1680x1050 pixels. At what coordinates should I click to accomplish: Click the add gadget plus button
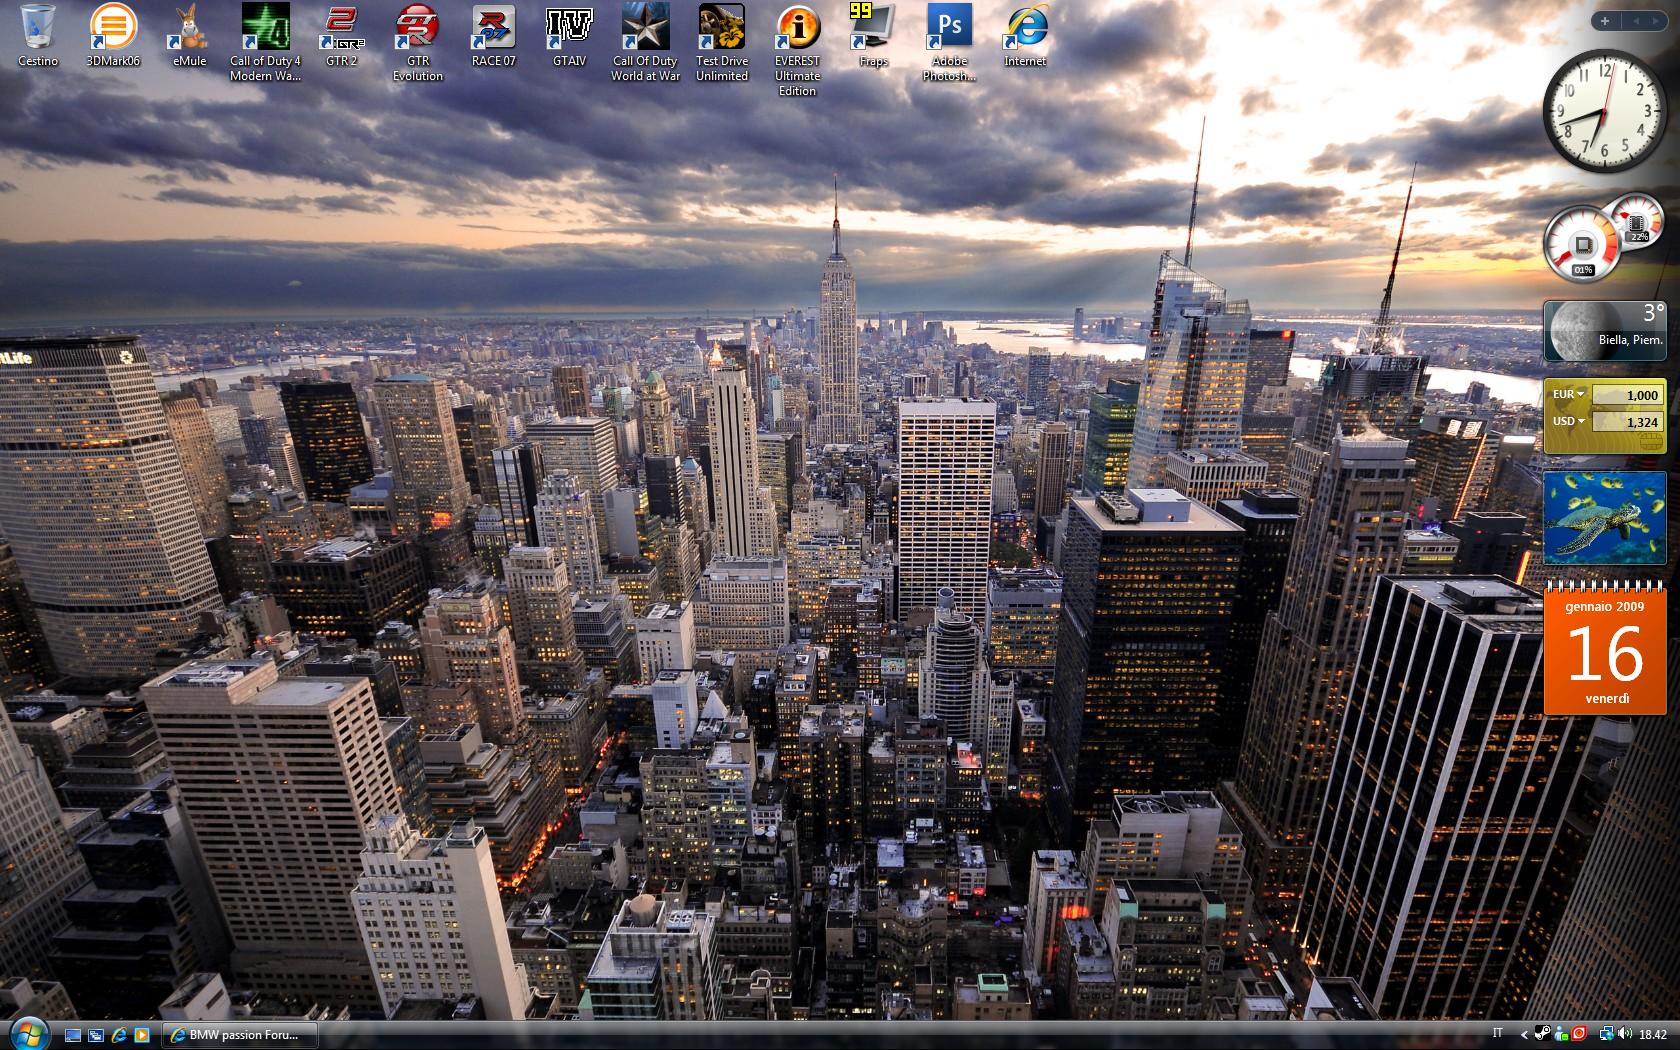point(1605,20)
